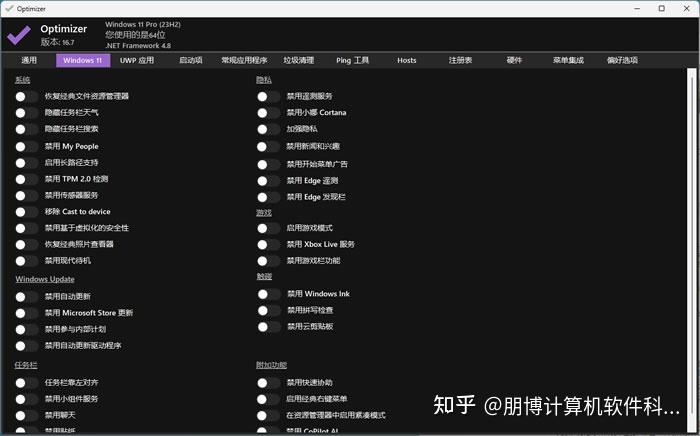Toggle 禁用遥测服务 switch
Viewport: 700px width, 436px height.
pyautogui.click(x=268, y=96)
